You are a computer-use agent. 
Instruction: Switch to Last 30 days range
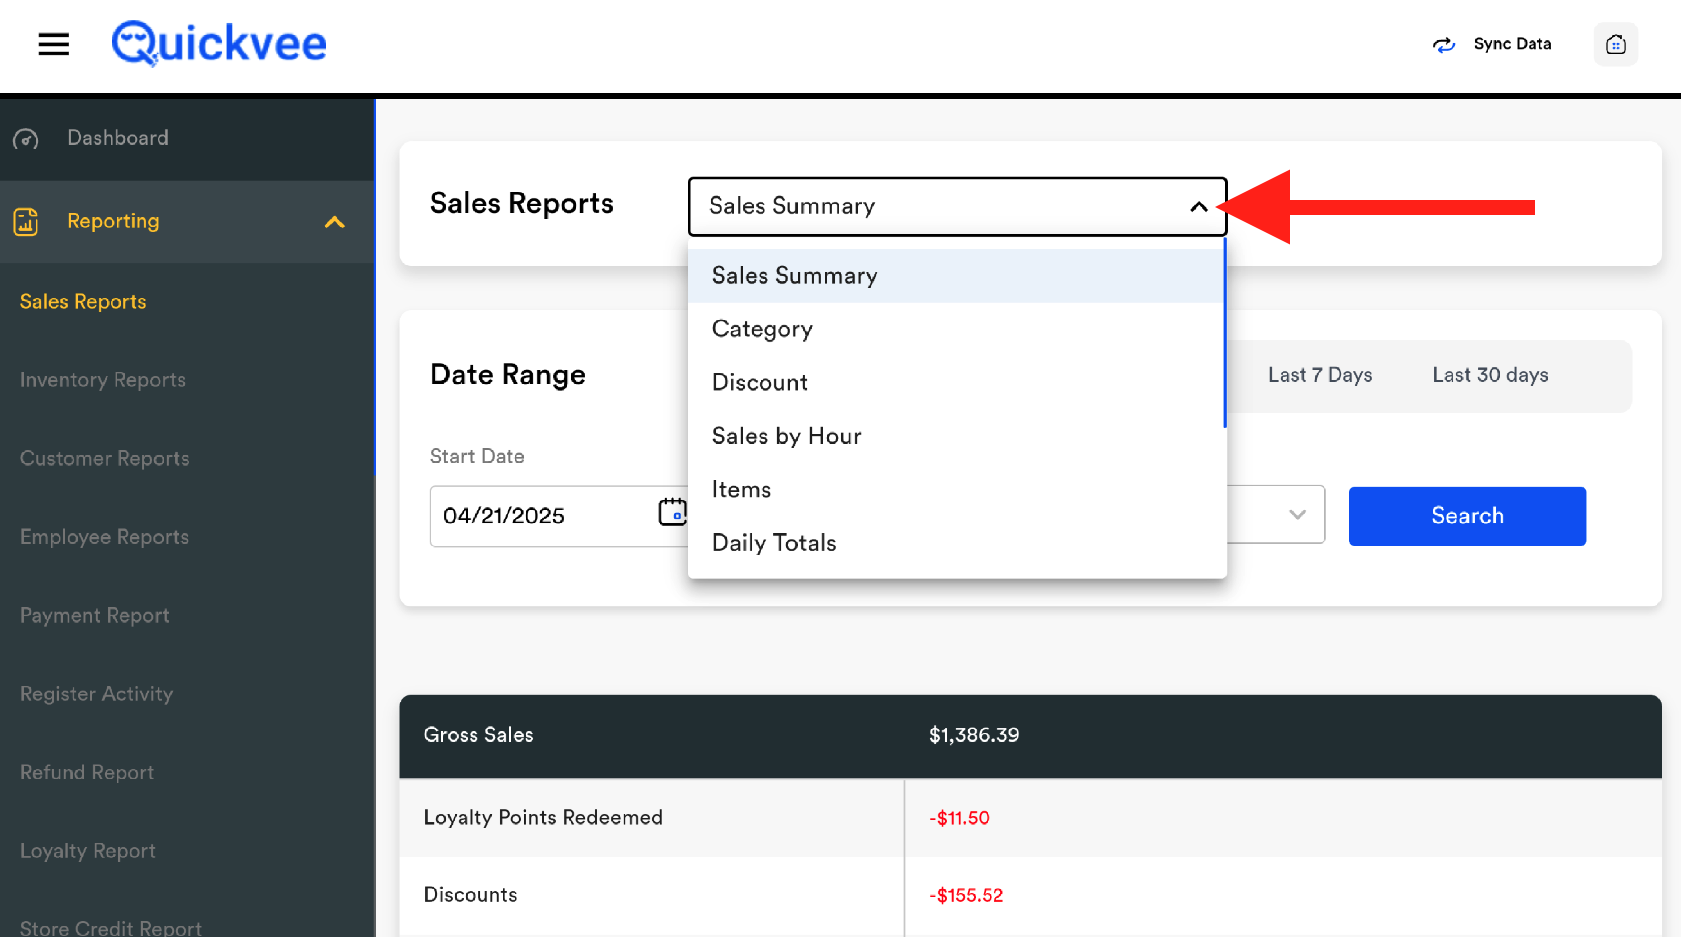(1490, 375)
